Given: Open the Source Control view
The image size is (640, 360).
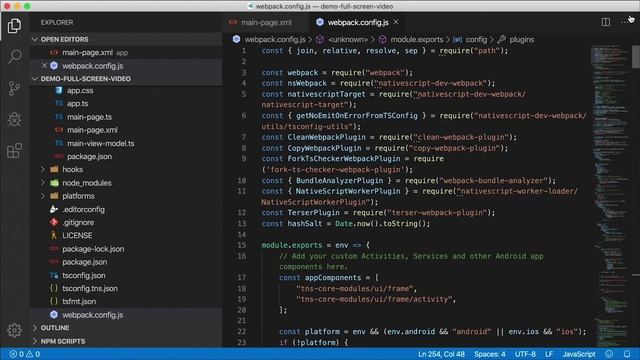Looking at the screenshot, I should [14, 88].
